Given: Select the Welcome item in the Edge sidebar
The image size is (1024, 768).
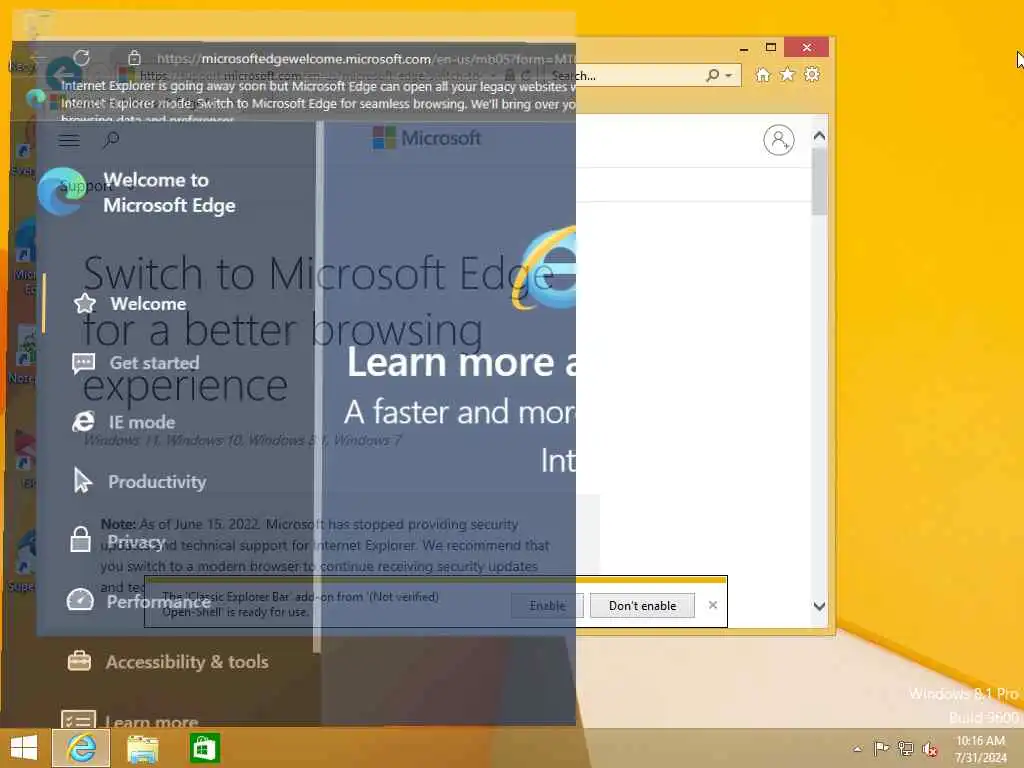Looking at the screenshot, I should [x=130, y=304].
